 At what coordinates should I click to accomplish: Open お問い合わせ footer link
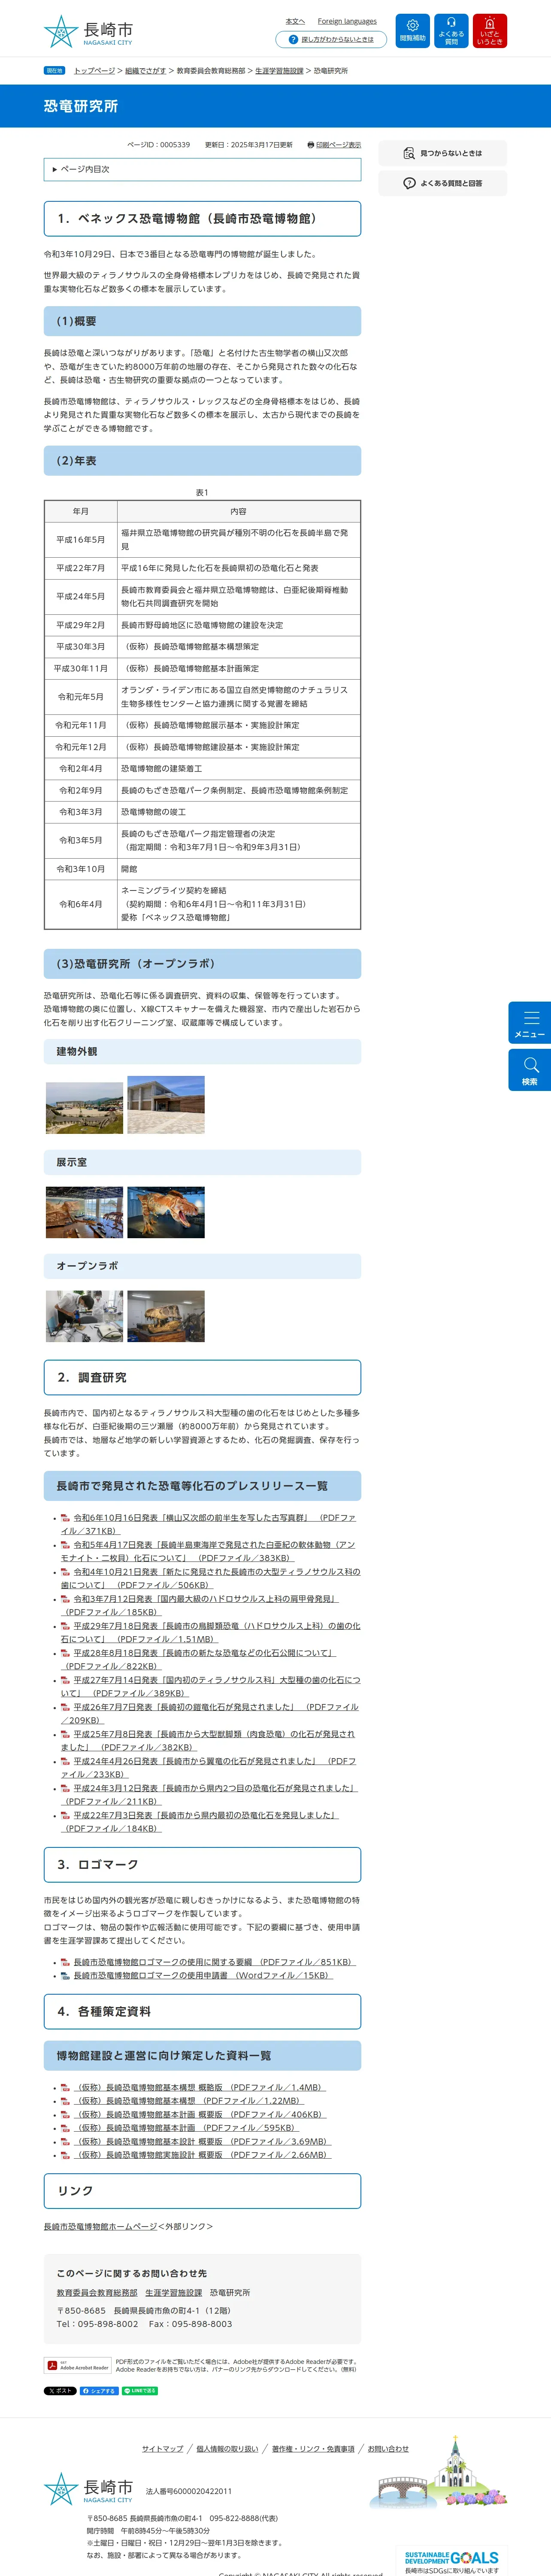[388, 2449]
